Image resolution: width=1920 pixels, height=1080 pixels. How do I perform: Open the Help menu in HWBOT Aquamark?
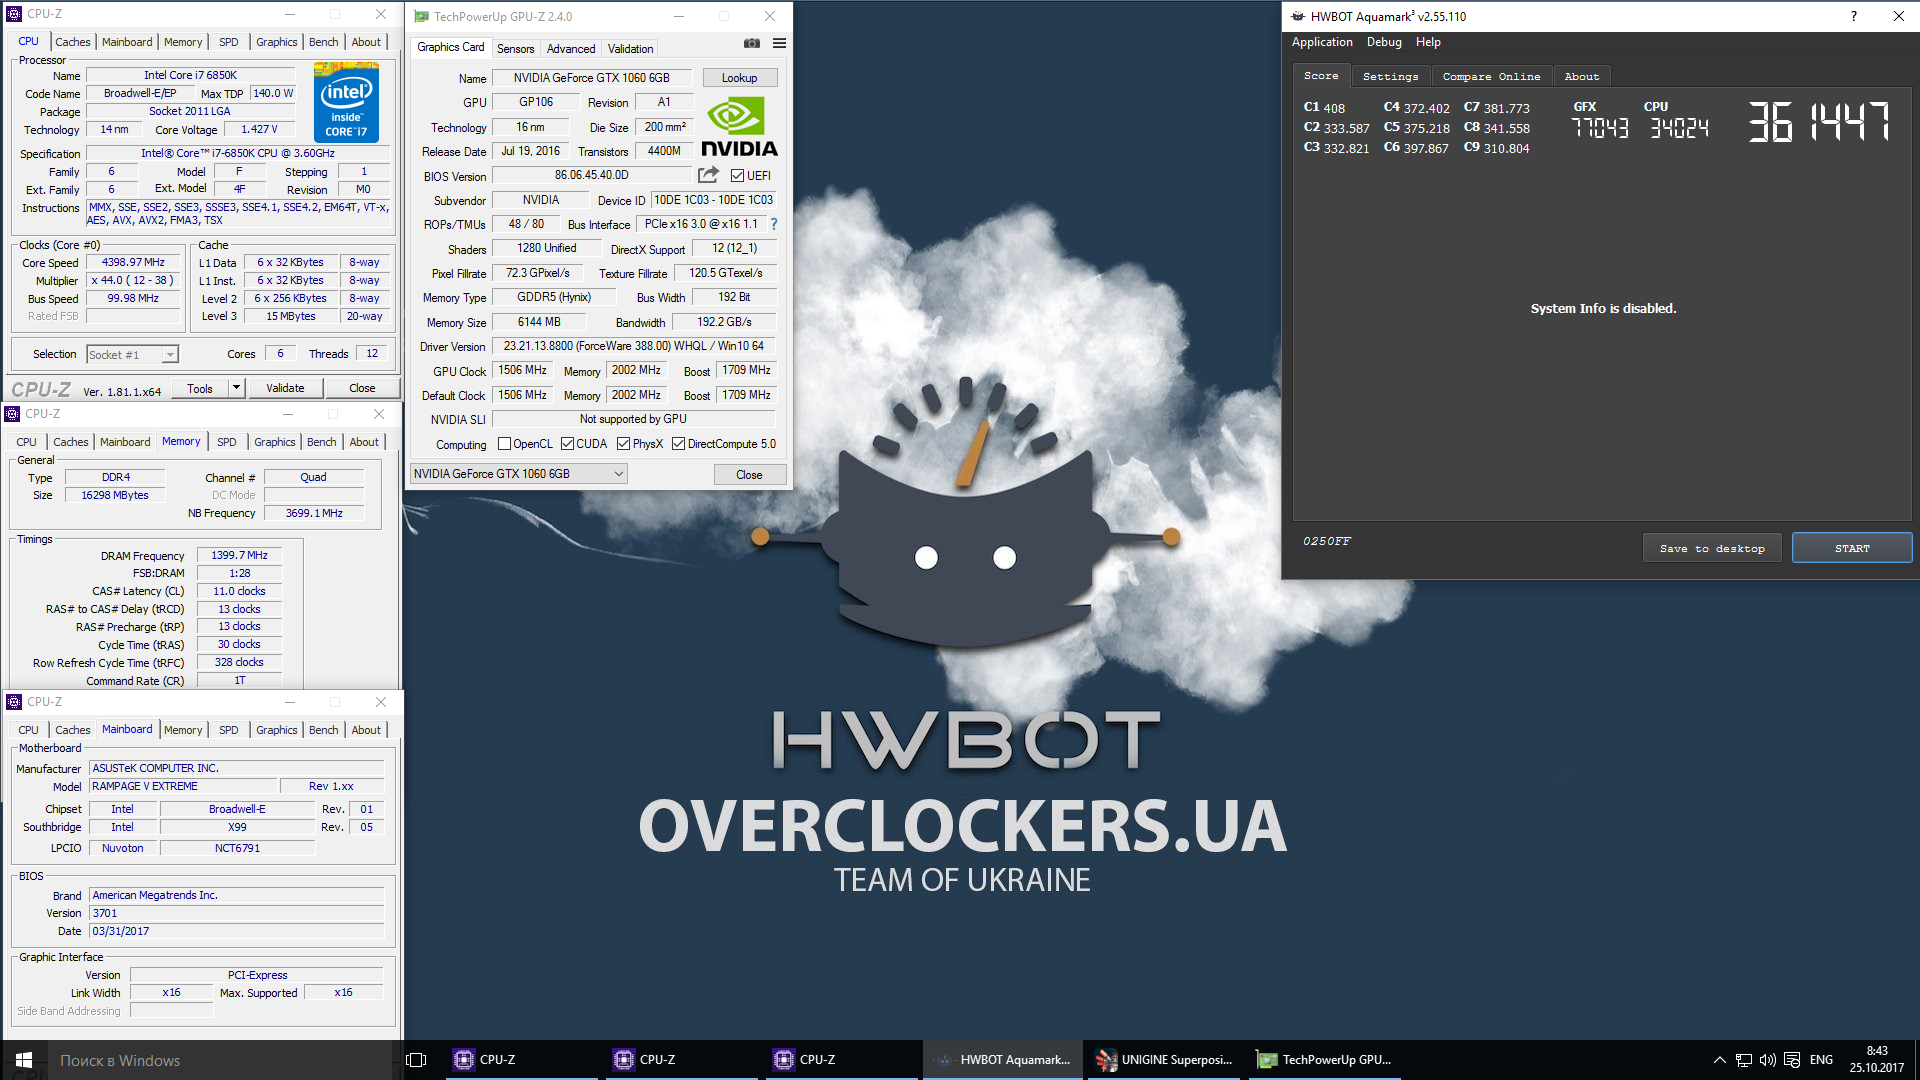click(1428, 42)
